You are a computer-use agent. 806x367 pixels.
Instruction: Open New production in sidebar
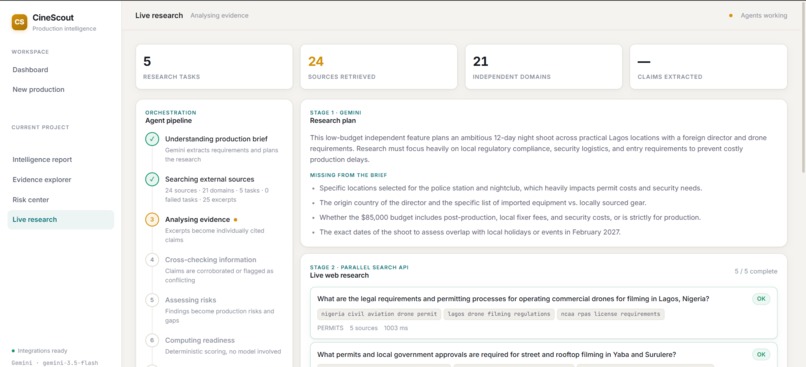[x=61, y=89]
